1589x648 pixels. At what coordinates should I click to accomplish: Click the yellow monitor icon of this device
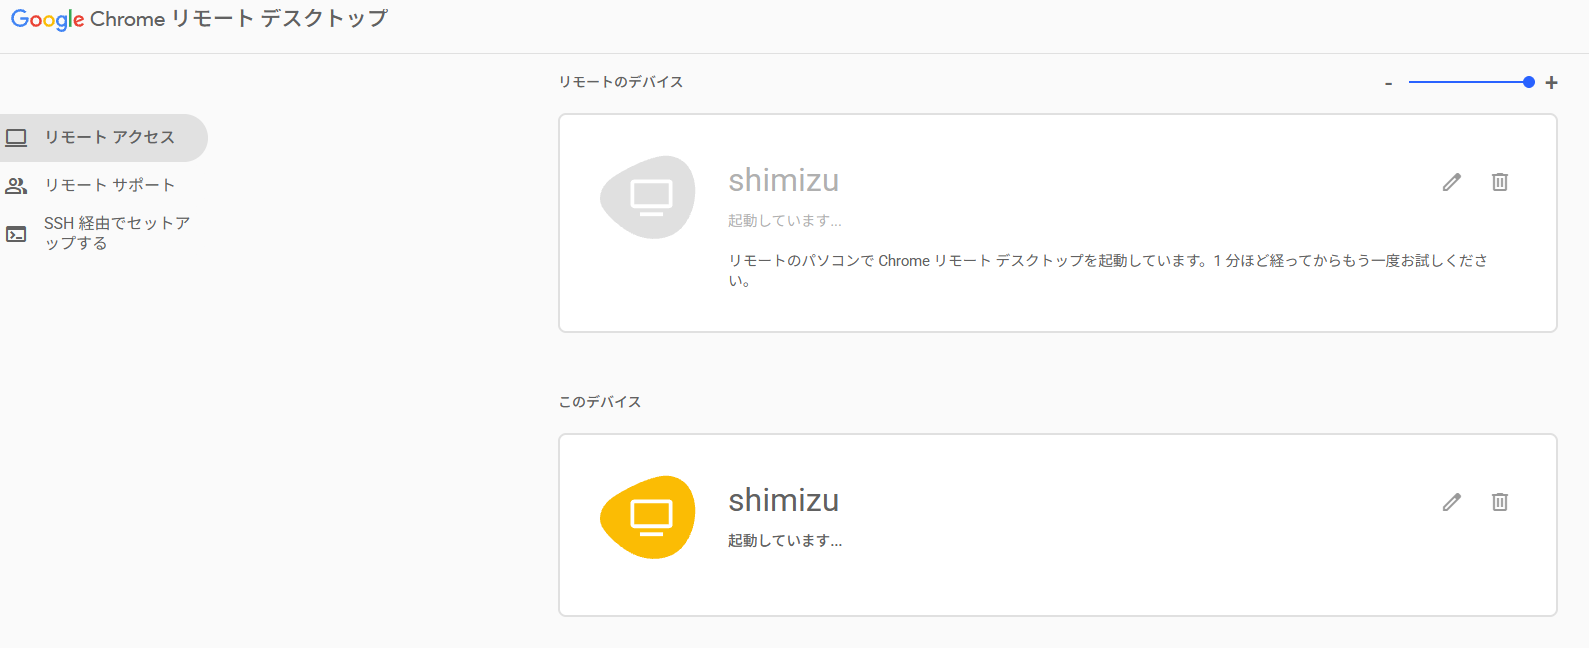(649, 517)
